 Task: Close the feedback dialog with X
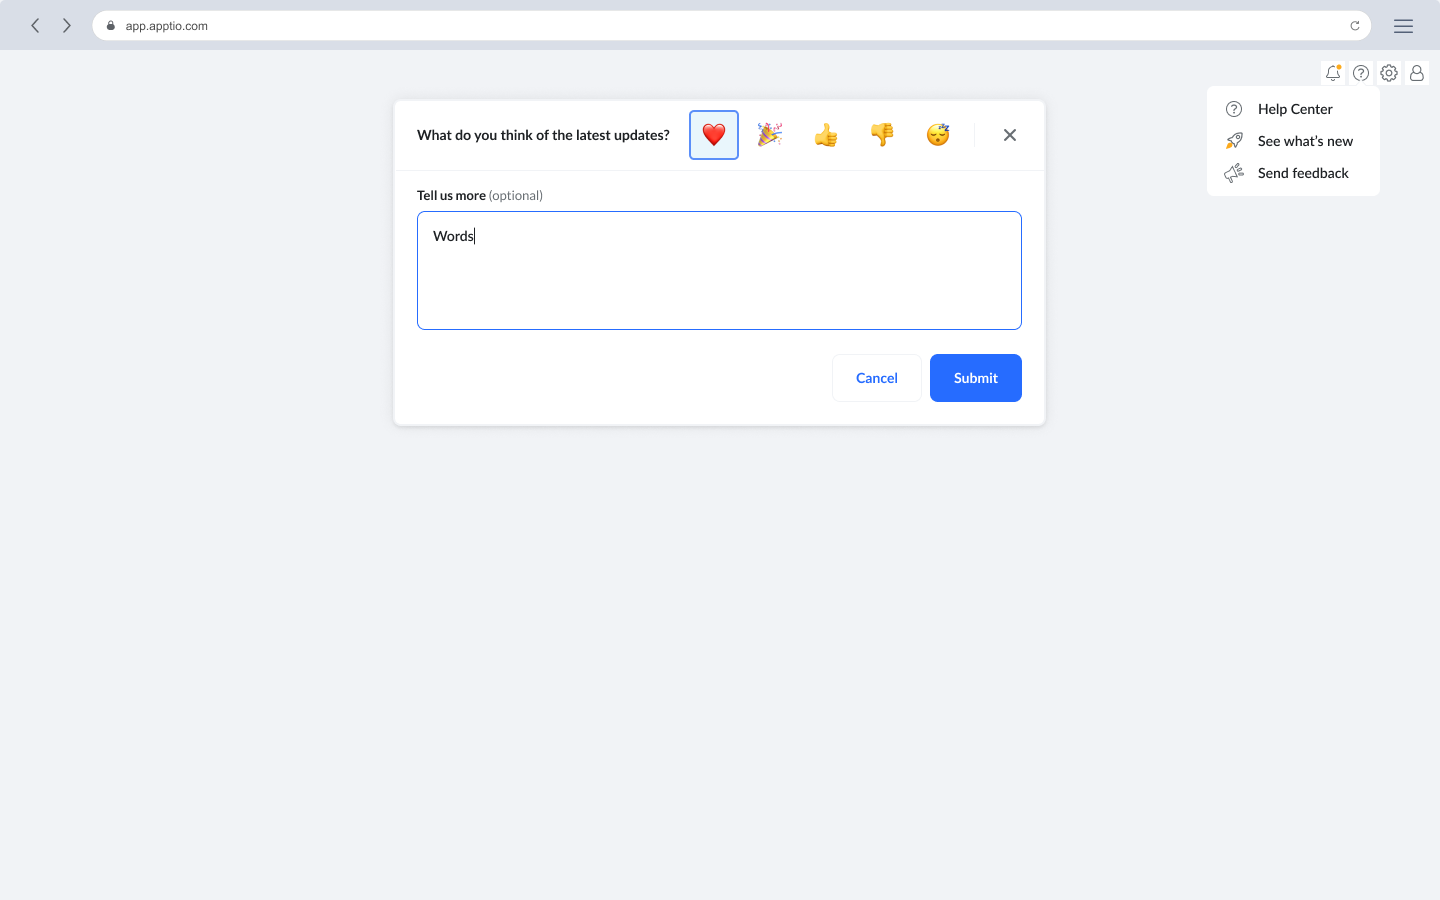click(x=1009, y=135)
